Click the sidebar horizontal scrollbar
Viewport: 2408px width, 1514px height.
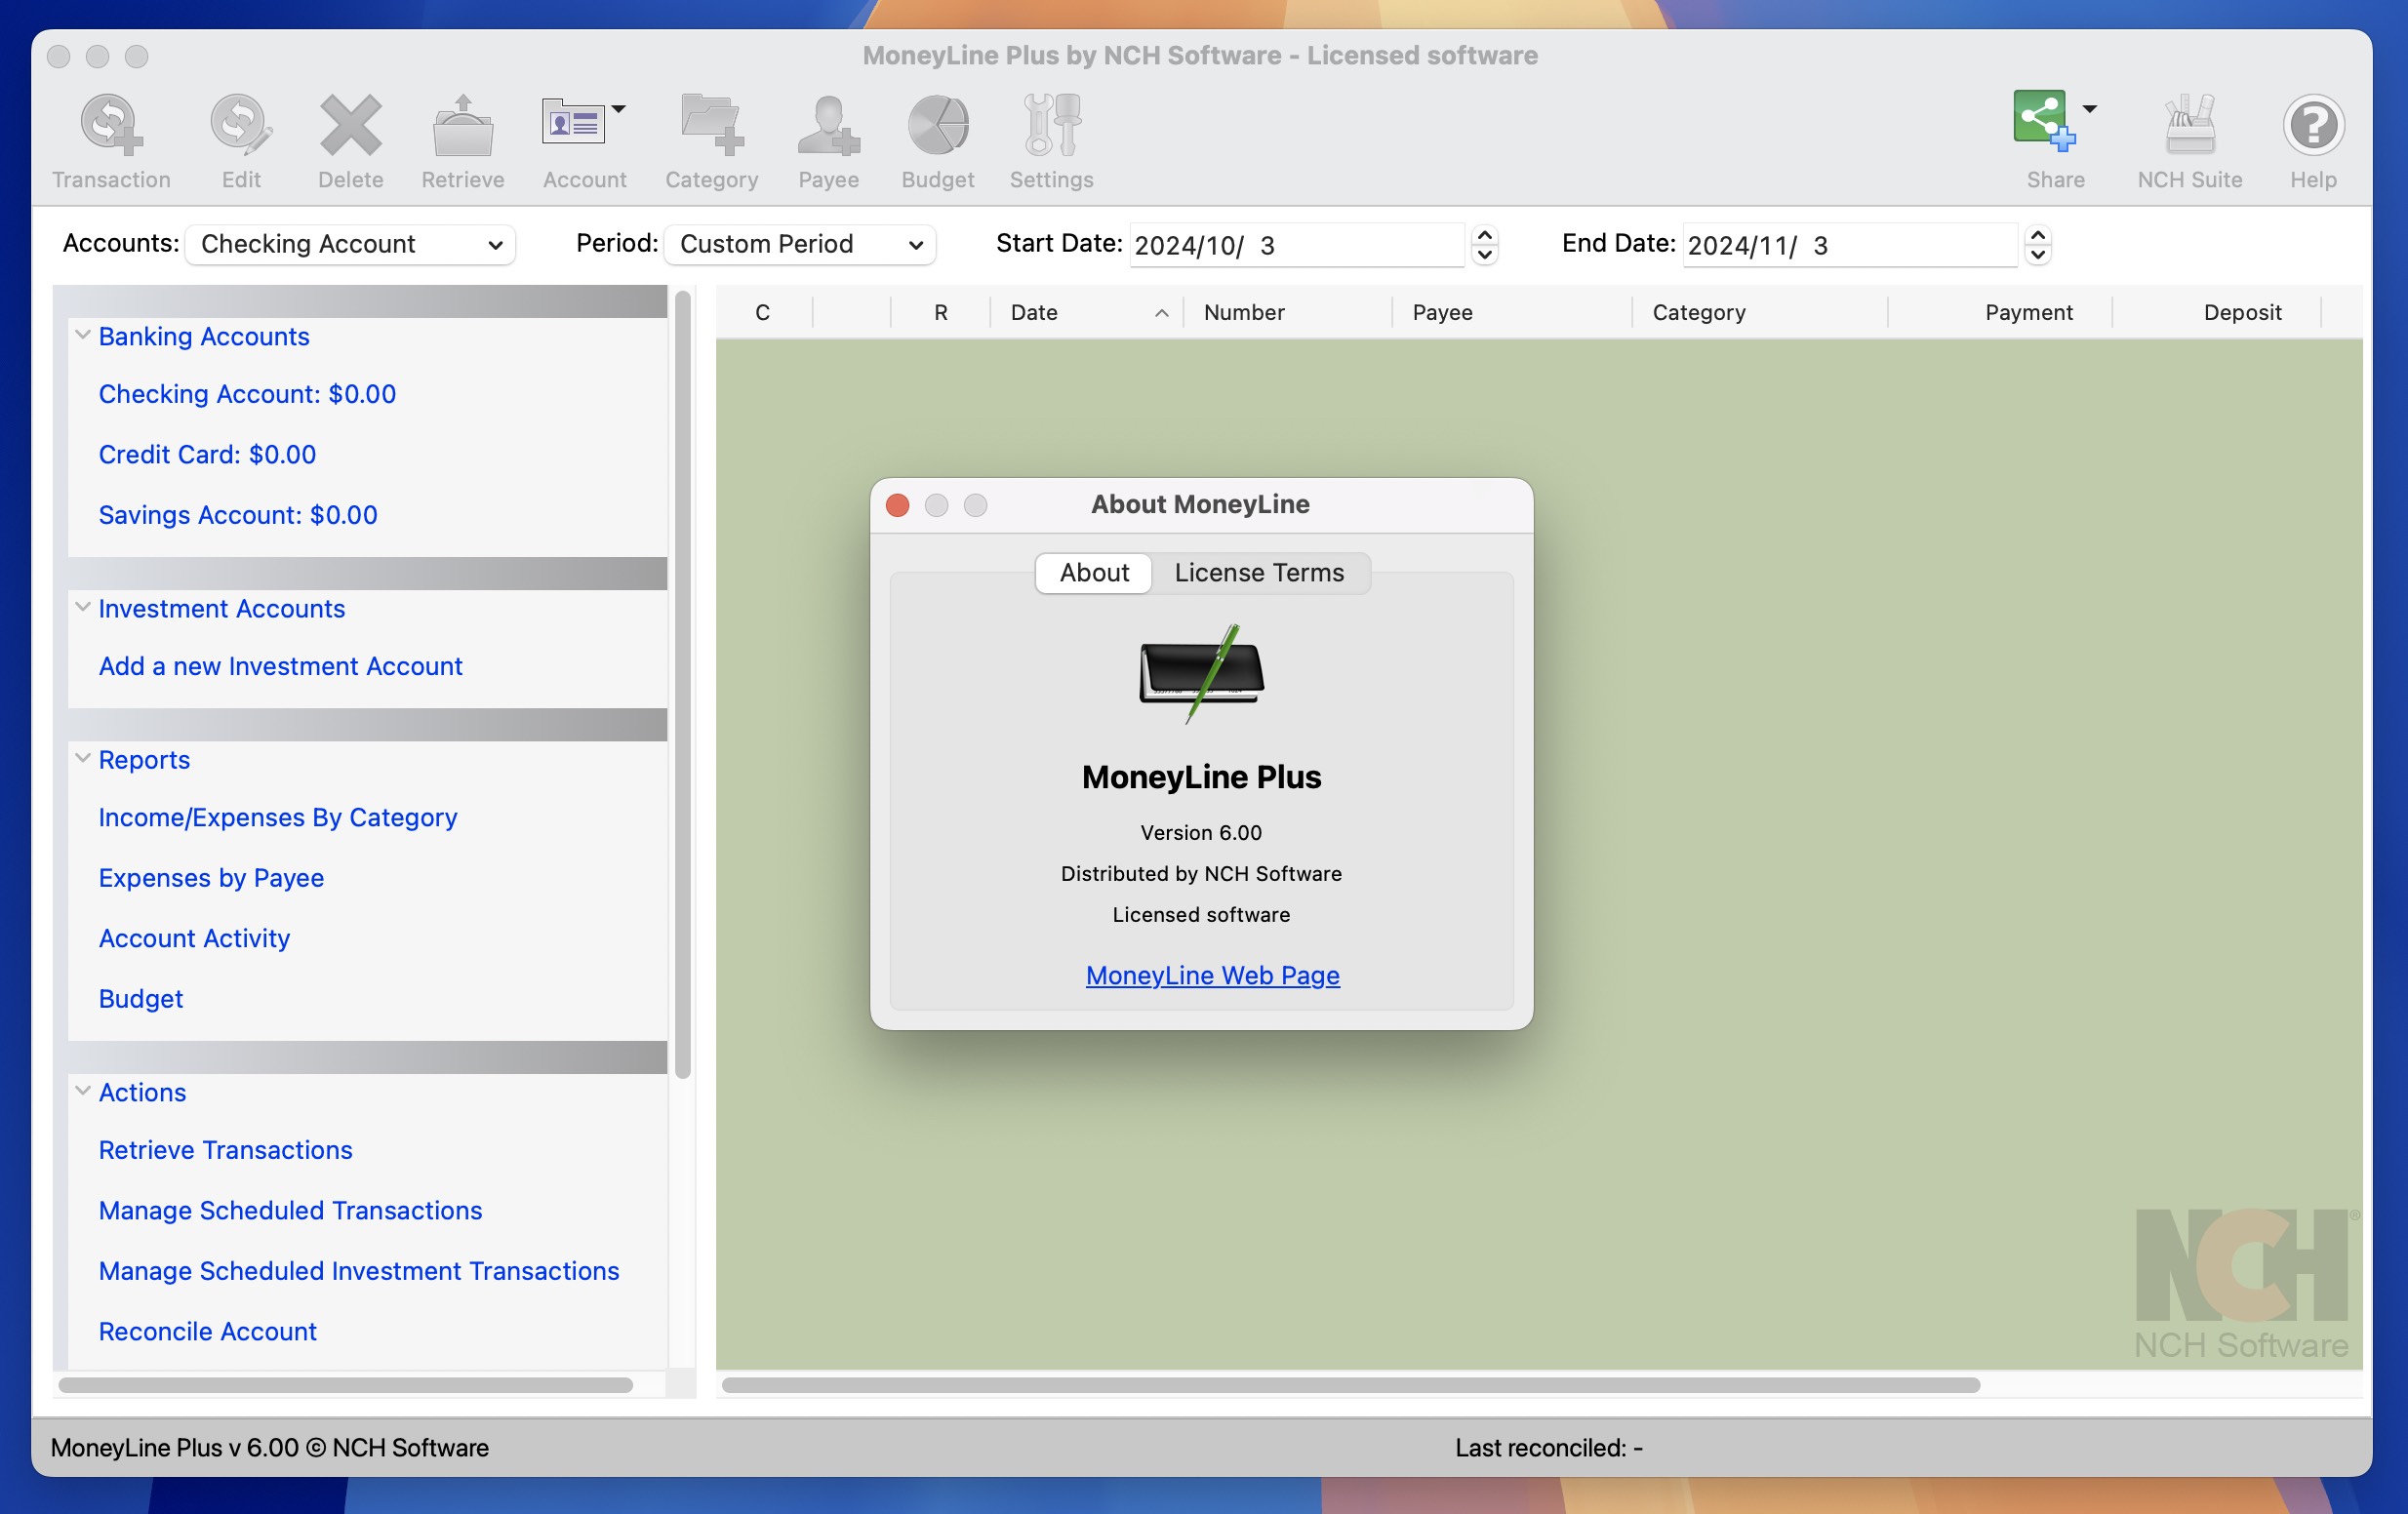[345, 1385]
